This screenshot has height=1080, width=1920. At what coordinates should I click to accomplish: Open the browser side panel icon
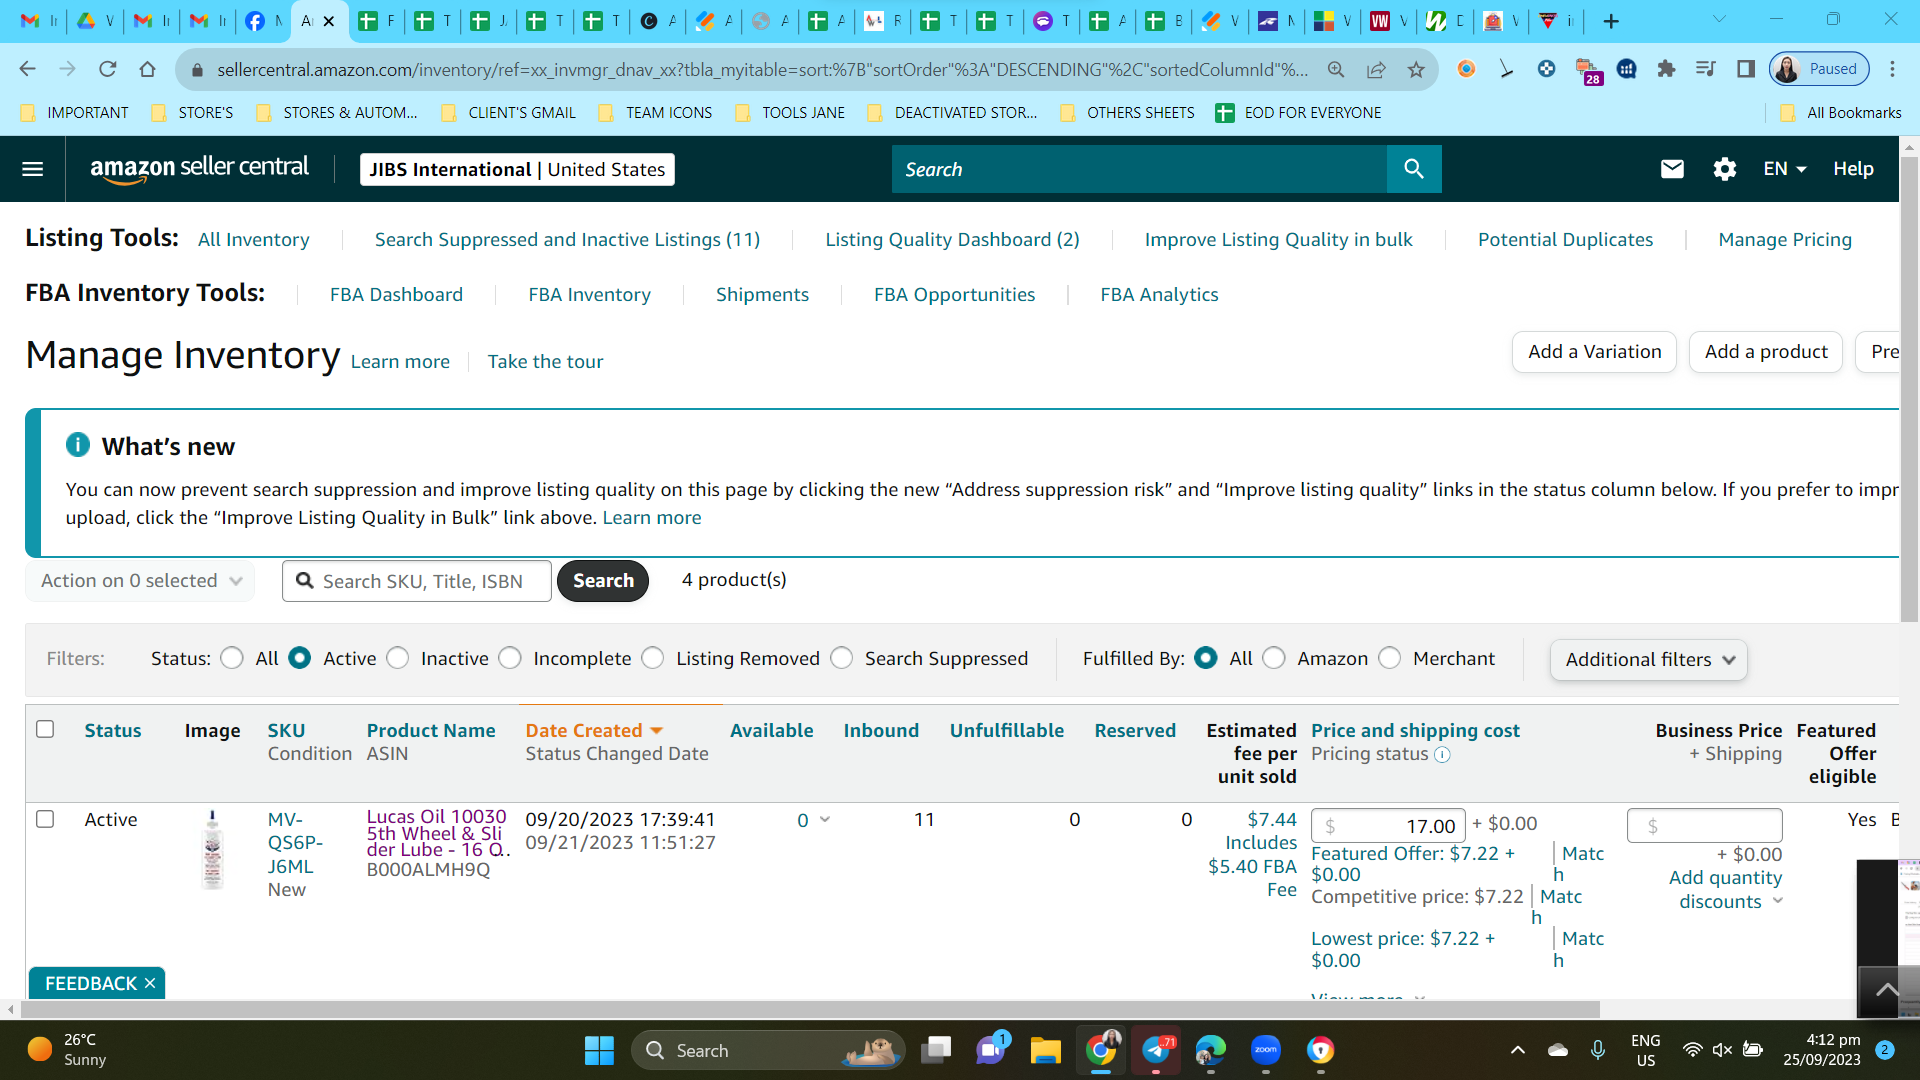click(x=1746, y=69)
